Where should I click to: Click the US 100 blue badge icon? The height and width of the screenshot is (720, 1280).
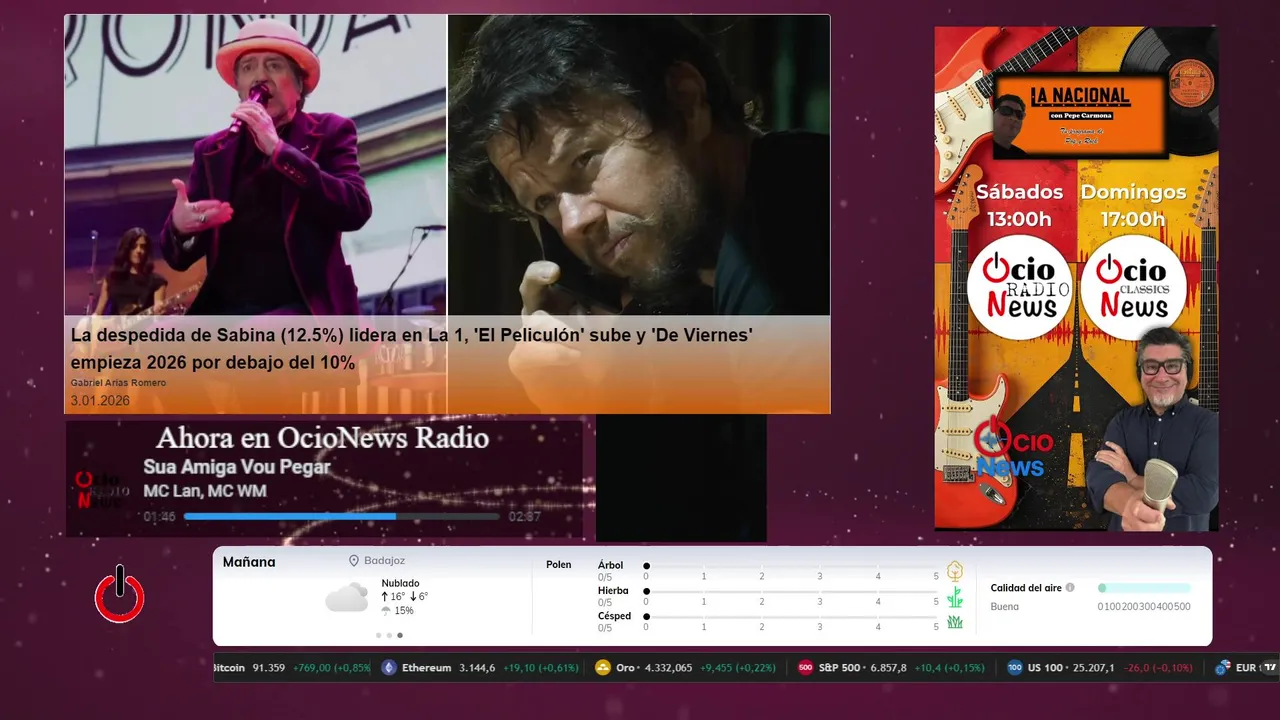1014,668
